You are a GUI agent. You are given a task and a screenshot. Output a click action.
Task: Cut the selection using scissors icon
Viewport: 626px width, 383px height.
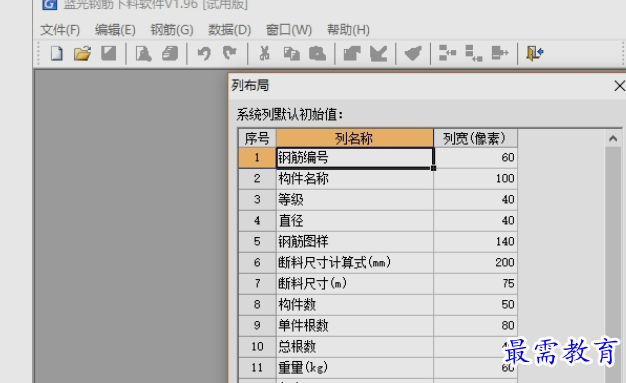[264, 53]
